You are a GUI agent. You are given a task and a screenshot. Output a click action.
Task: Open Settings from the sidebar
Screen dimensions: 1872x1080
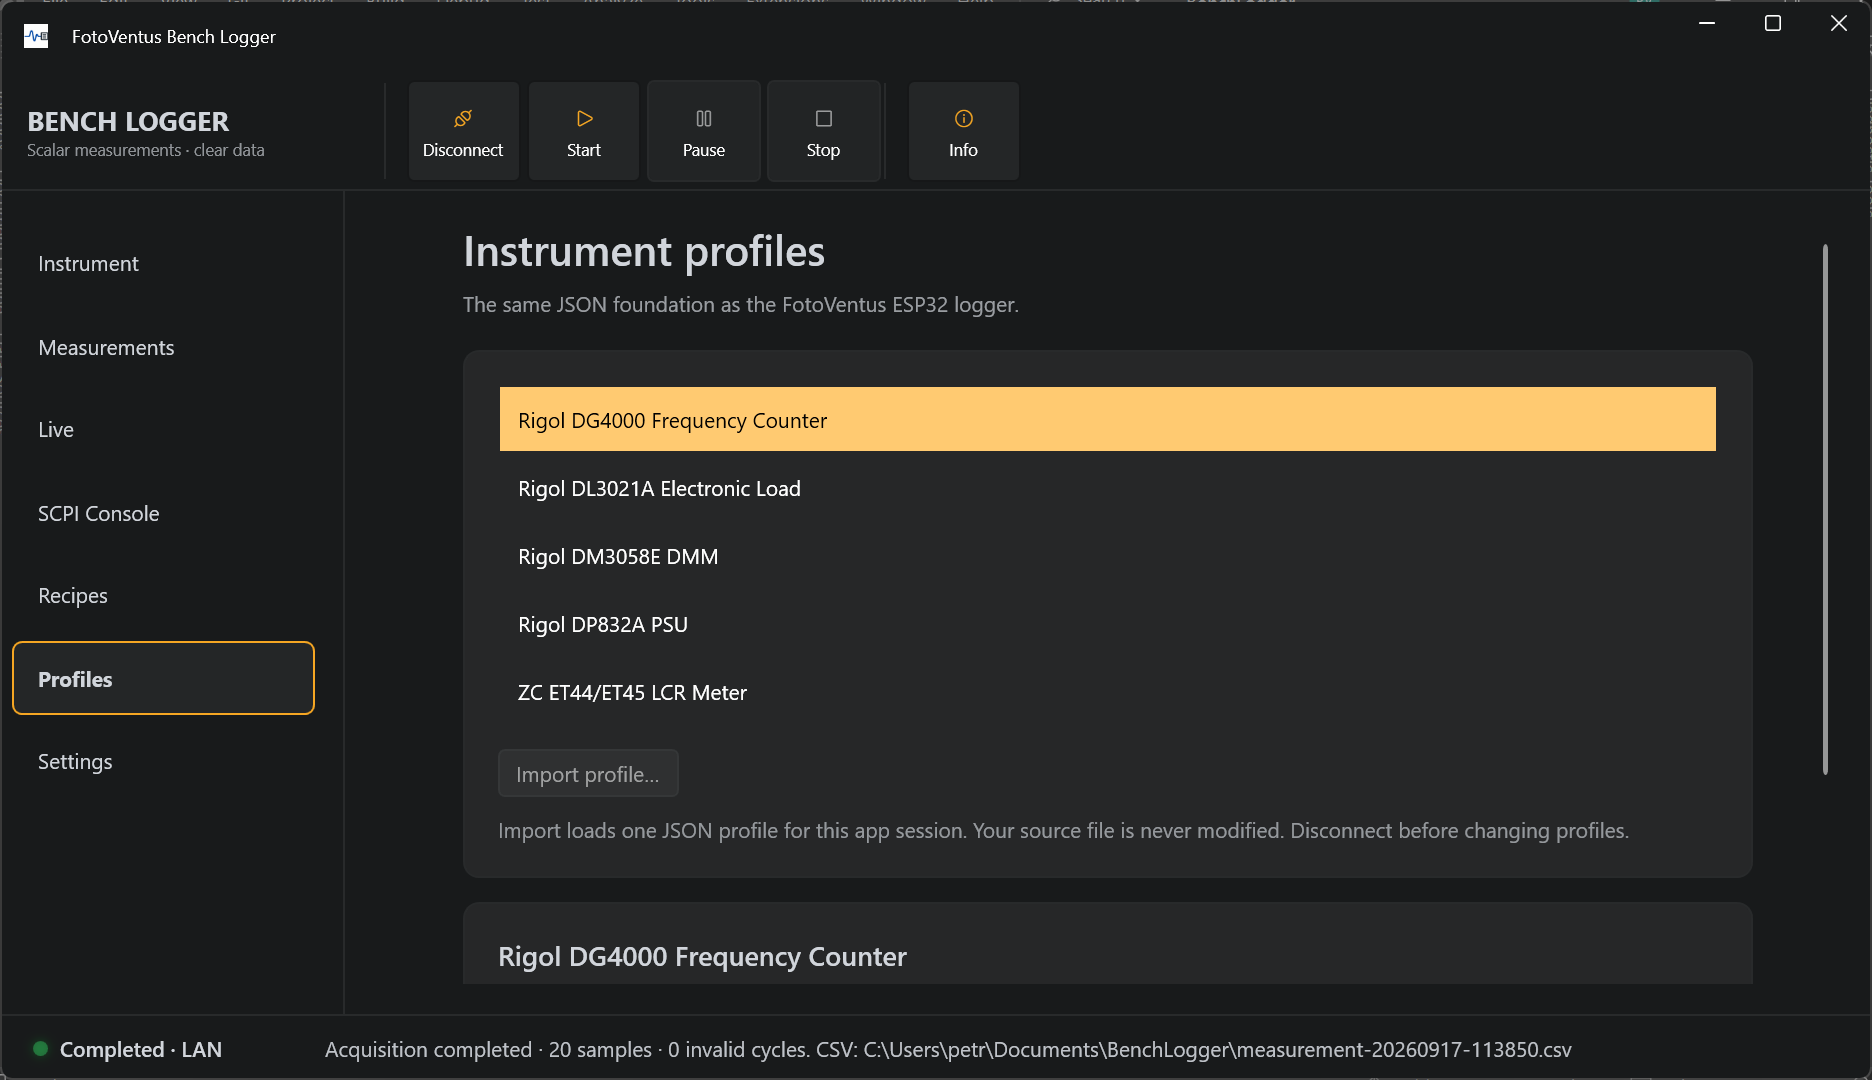[163, 762]
